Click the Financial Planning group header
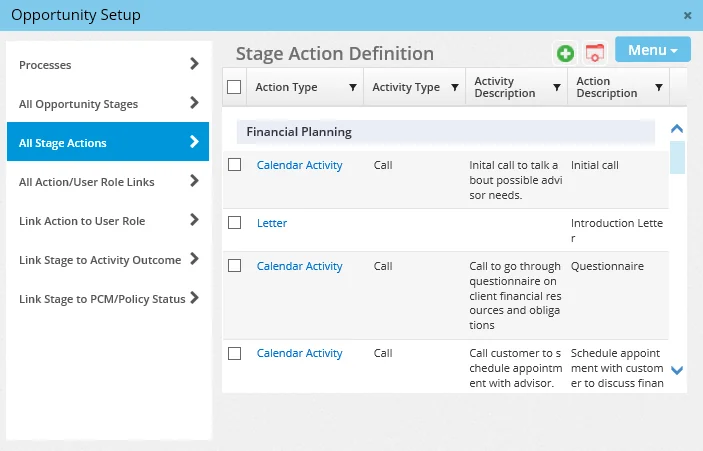The width and height of the screenshot is (703, 451). pos(446,132)
